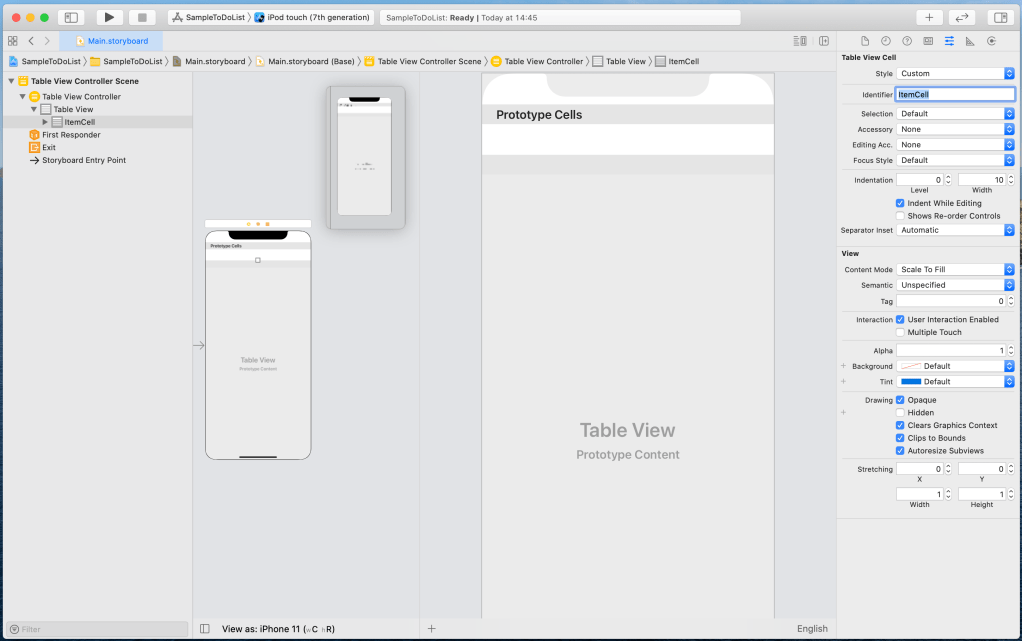Switch to the Identity inspector

pyautogui.click(x=928, y=41)
